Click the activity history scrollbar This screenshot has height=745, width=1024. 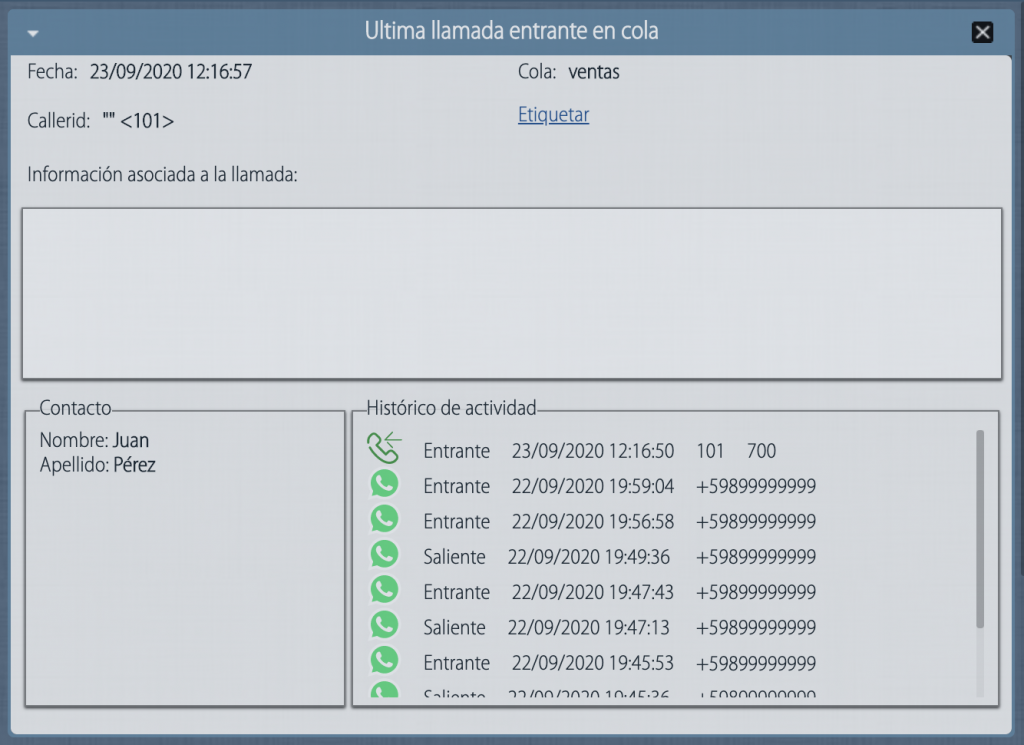point(980,529)
